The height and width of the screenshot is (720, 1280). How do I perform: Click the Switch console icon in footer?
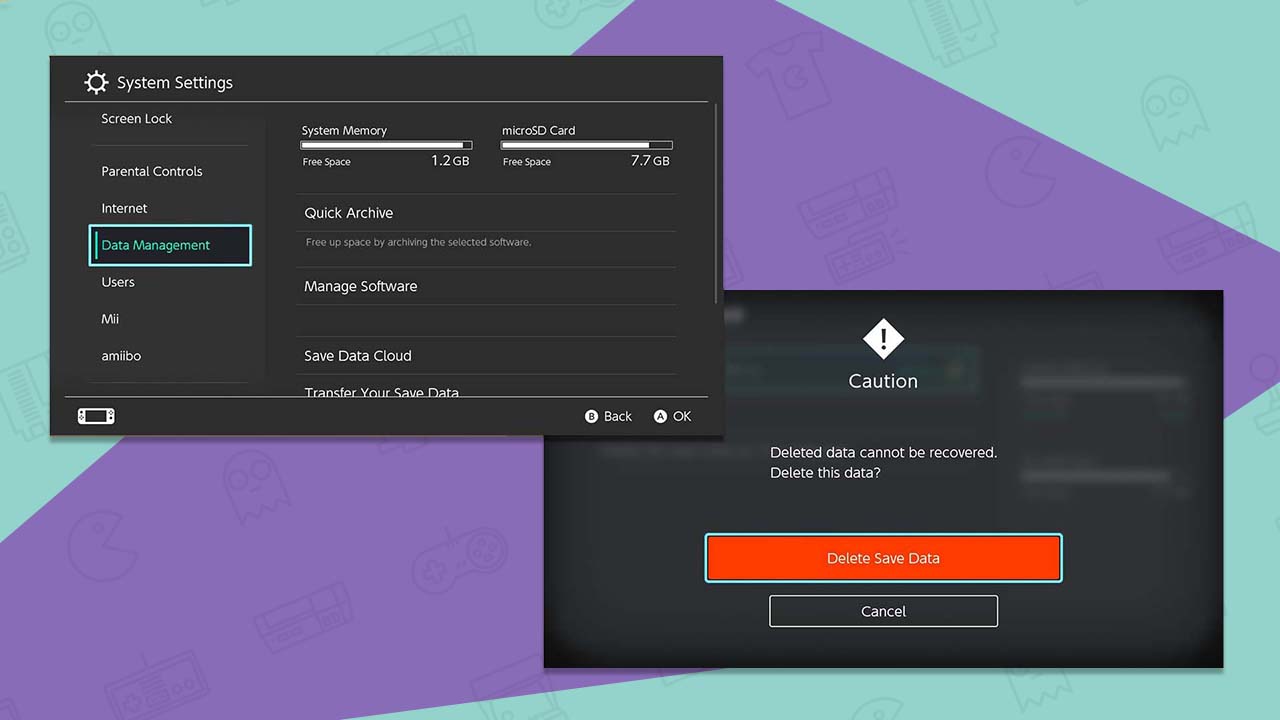[x=96, y=416]
